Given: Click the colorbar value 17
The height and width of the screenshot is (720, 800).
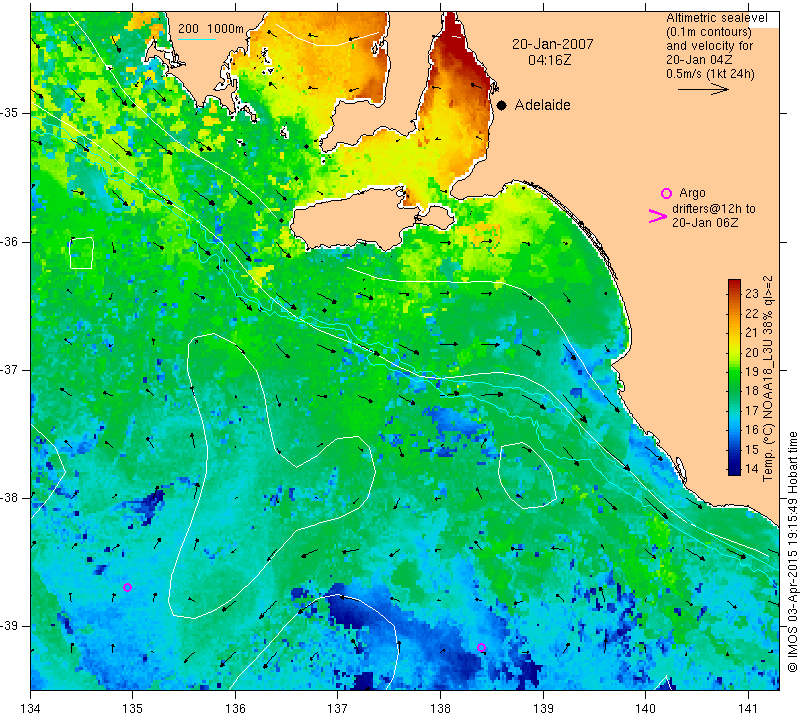Looking at the screenshot, I should [752, 410].
